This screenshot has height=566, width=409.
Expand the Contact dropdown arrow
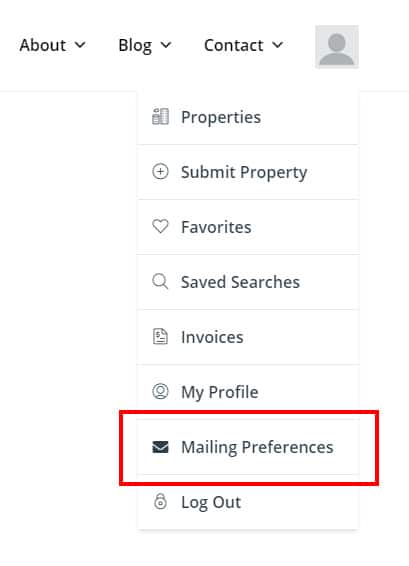click(x=278, y=45)
